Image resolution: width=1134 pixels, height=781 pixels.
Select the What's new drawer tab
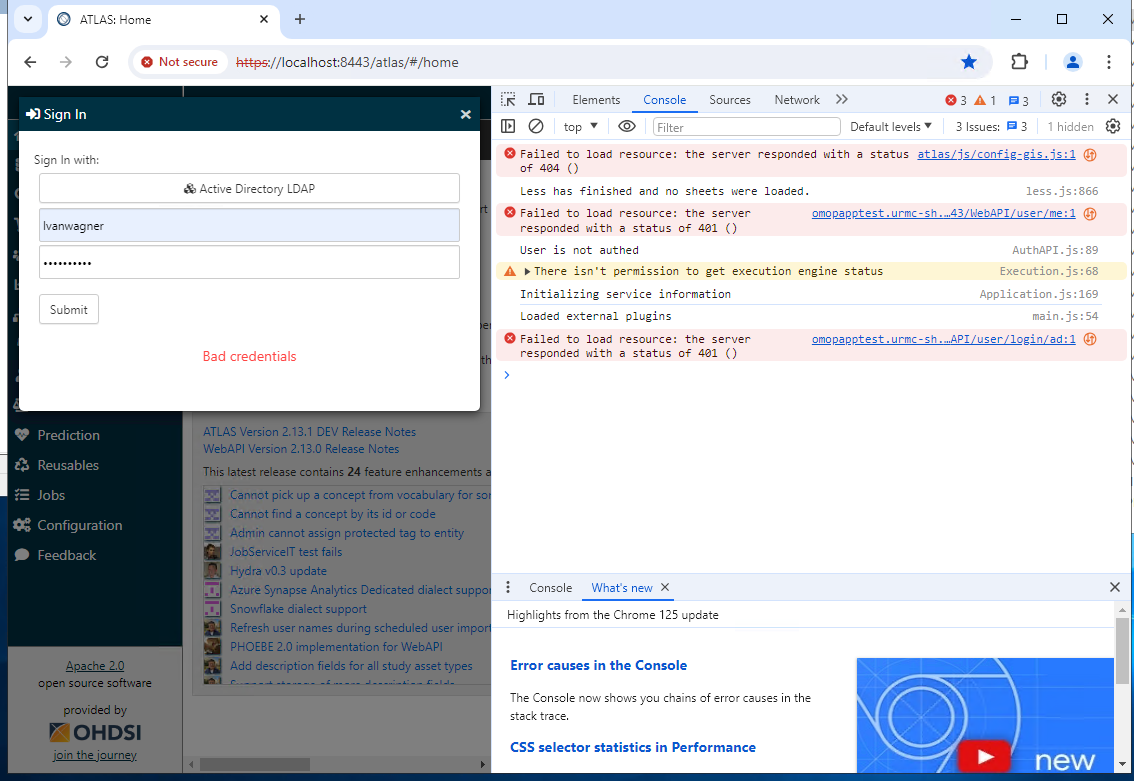[x=622, y=588]
